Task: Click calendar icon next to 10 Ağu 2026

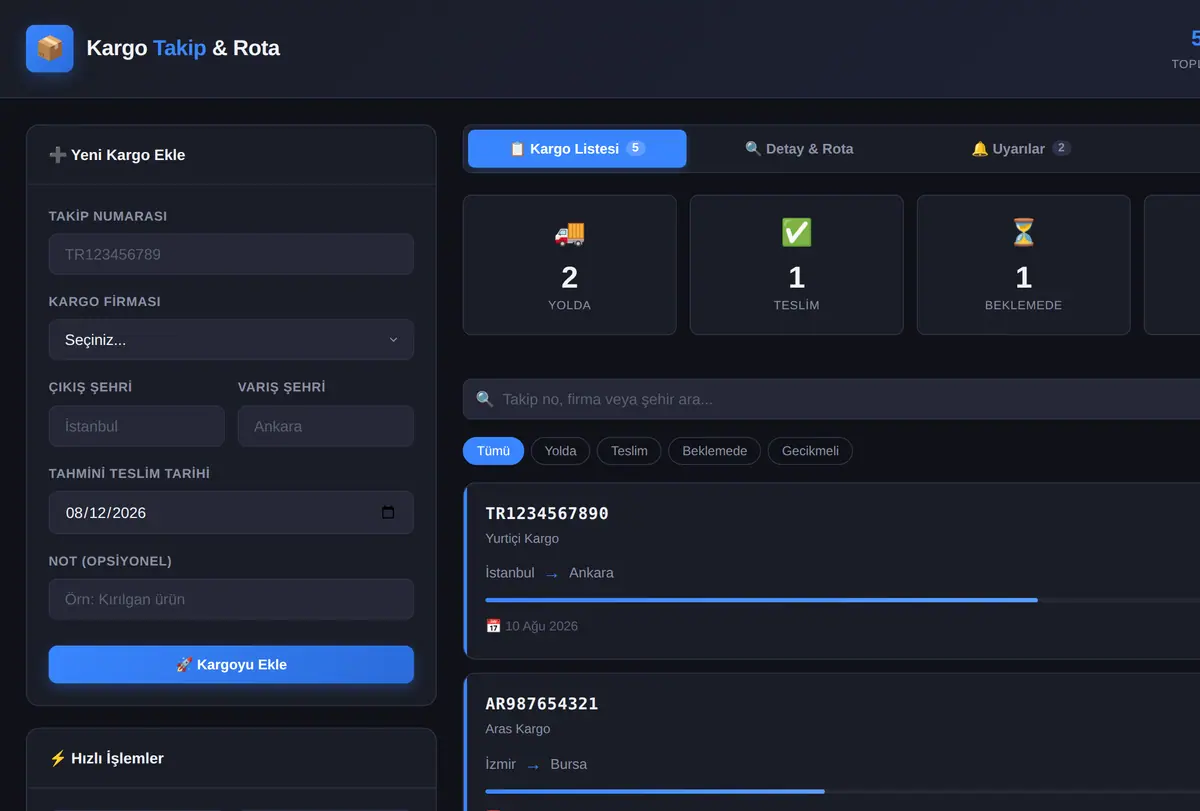Action: point(493,626)
